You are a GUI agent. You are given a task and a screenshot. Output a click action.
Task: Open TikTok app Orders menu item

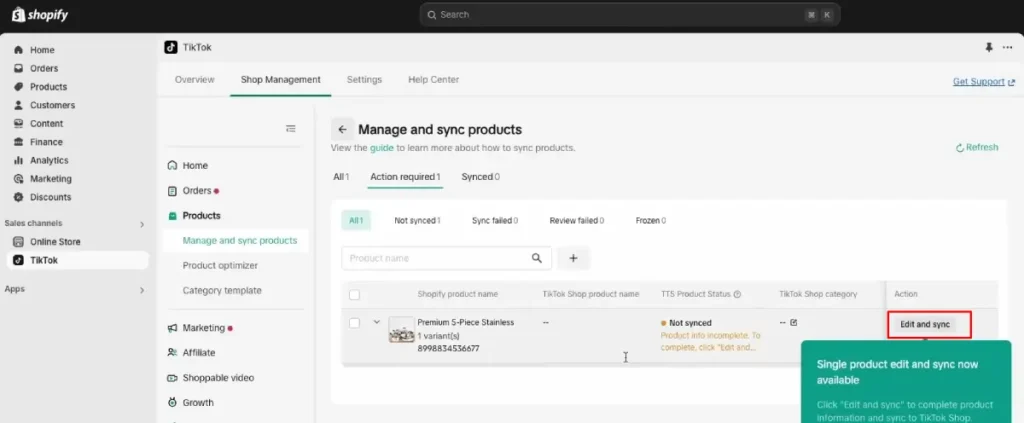tap(197, 191)
